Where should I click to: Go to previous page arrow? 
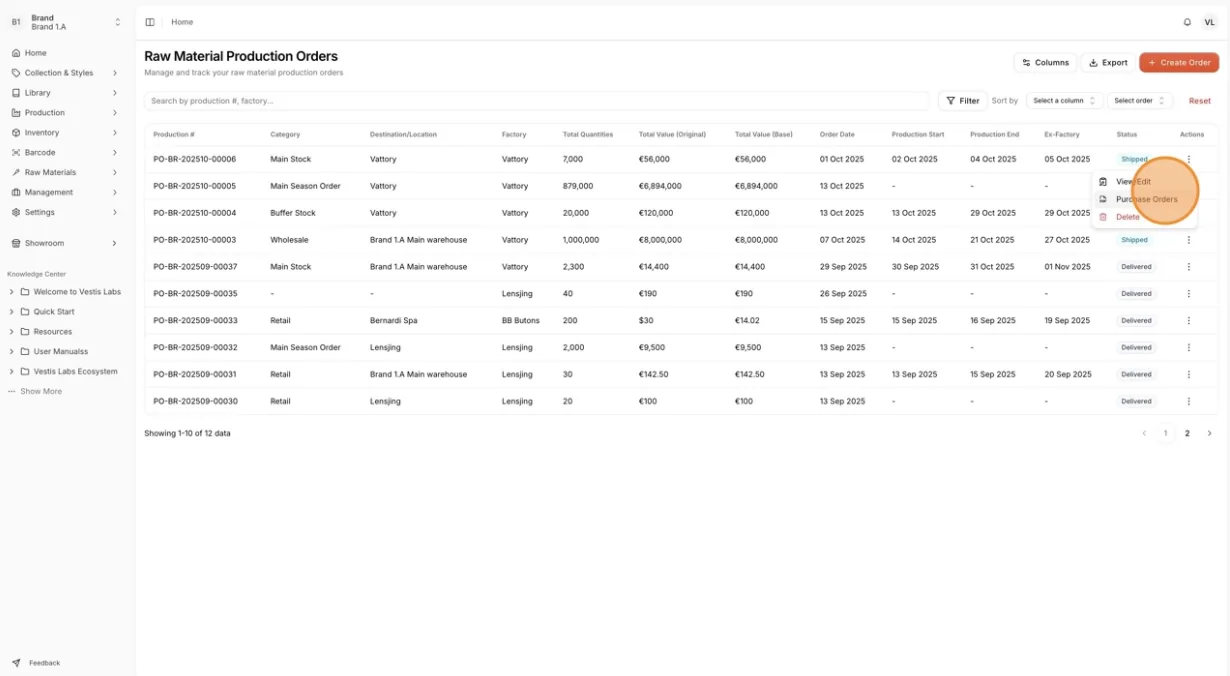pyautogui.click(x=1144, y=433)
